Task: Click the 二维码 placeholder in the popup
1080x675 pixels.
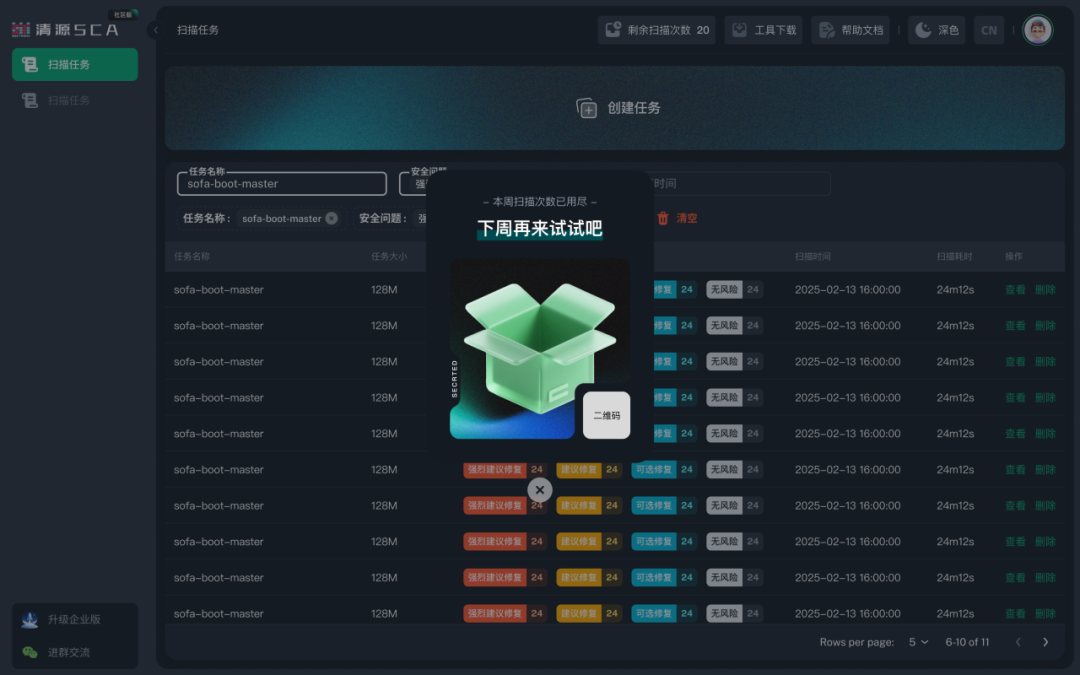Action: click(x=606, y=415)
